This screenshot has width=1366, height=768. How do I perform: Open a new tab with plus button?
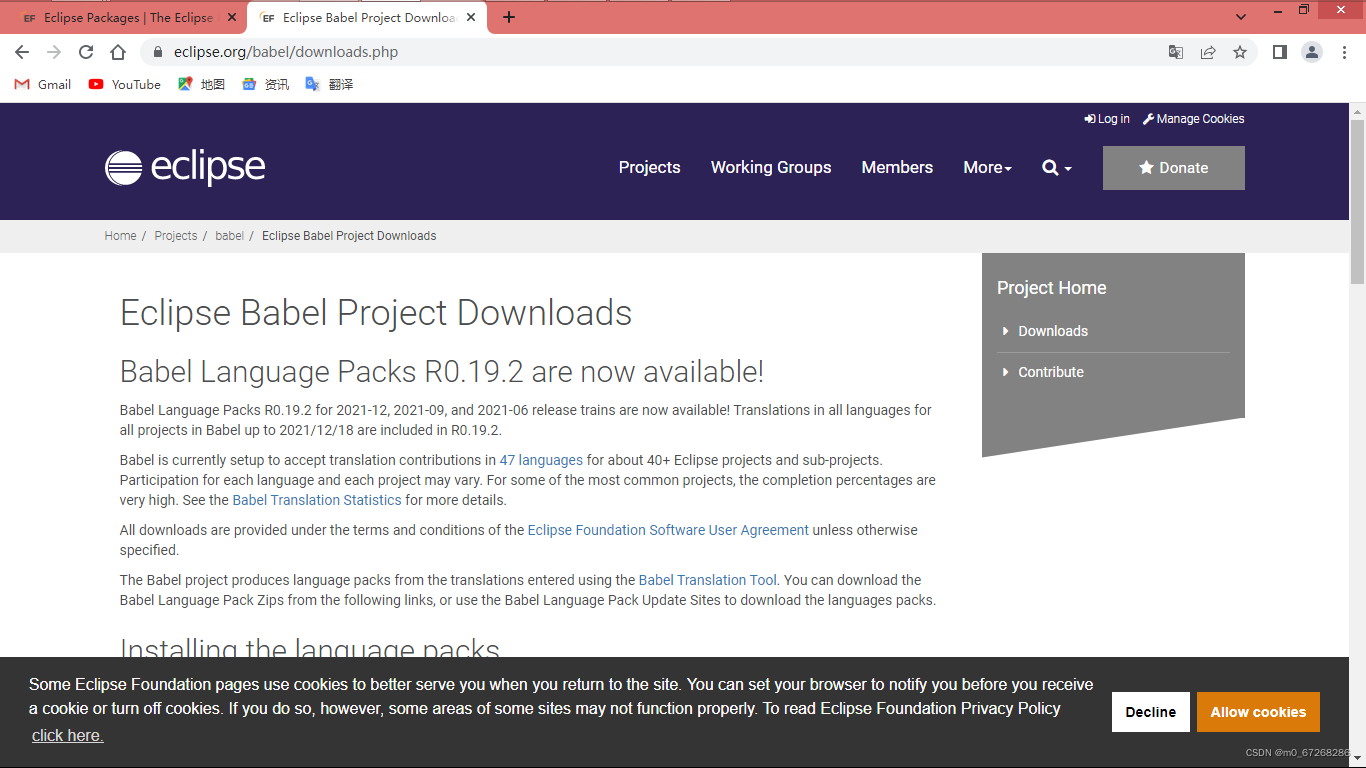point(509,17)
